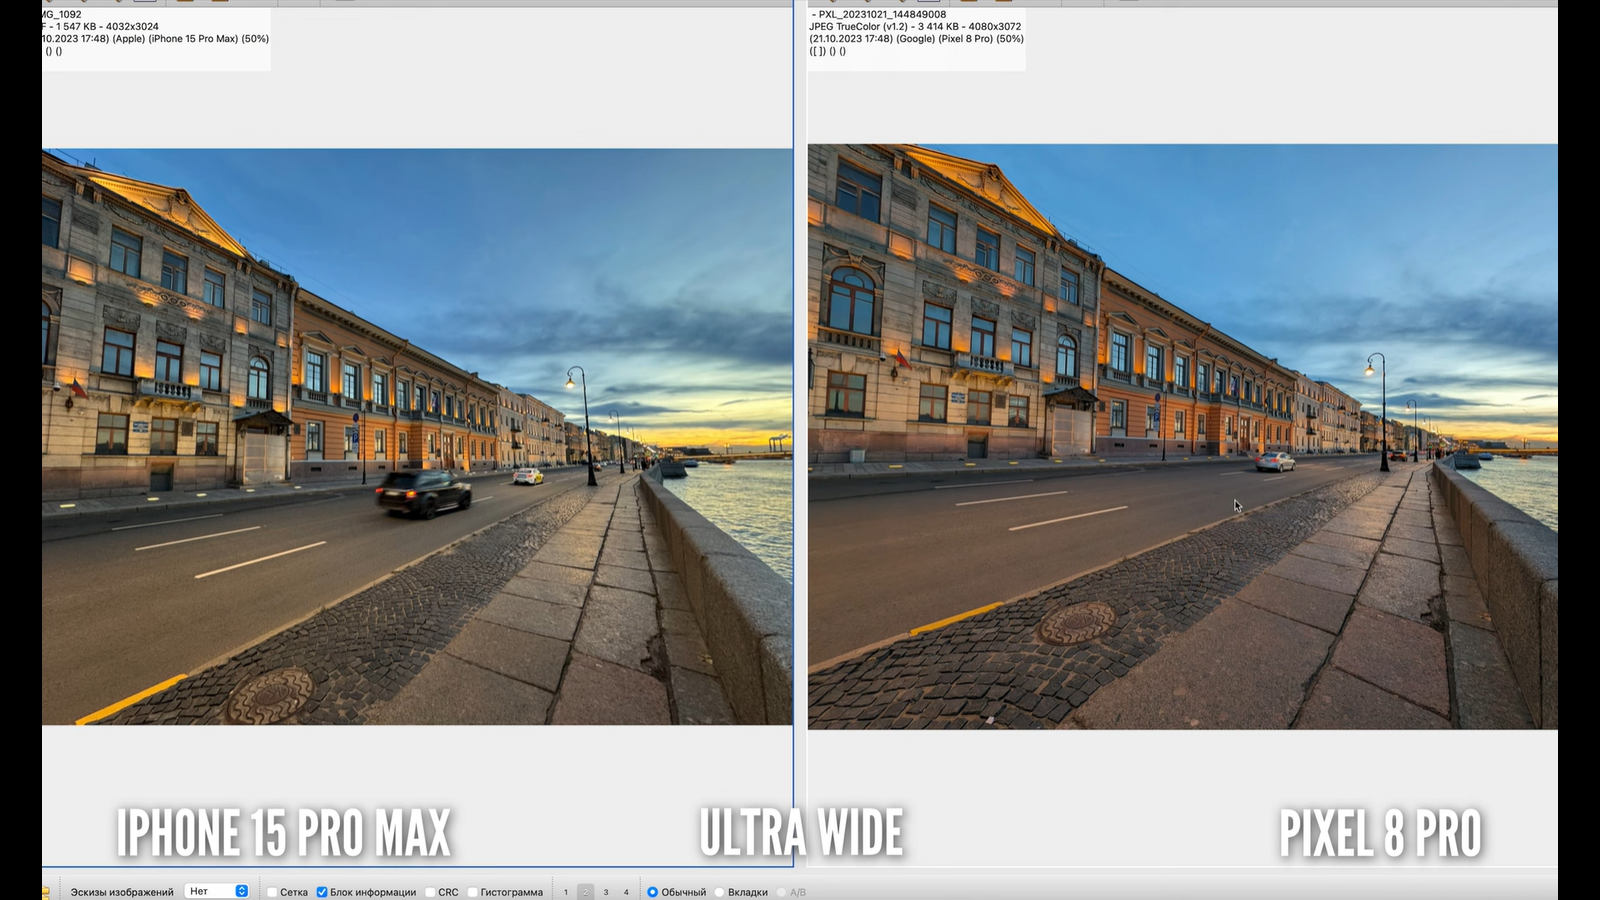Screen dimensions: 1600x900
Task: Uncheck the Блок информации checkbox
Action: [322, 892]
